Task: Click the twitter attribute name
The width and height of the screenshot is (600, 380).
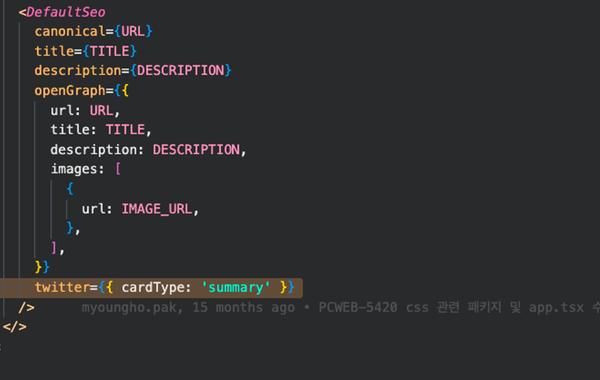Action: click(x=62, y=287)
